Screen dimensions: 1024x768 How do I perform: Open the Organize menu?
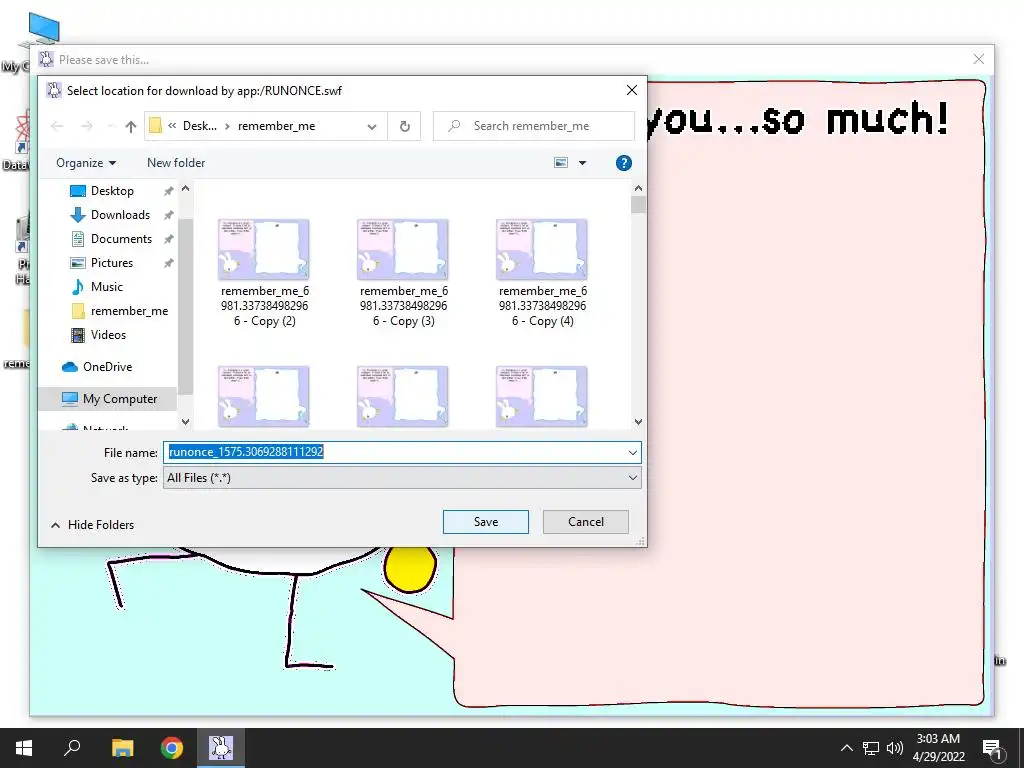point(86,163)
